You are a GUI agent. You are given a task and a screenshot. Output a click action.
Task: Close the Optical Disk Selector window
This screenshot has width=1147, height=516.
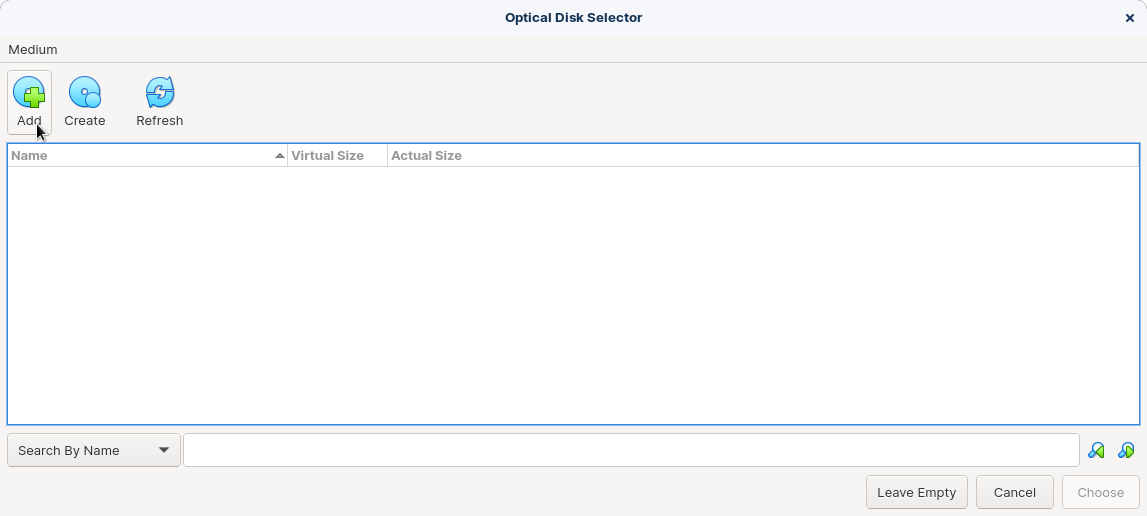[x=1129, y=18]
